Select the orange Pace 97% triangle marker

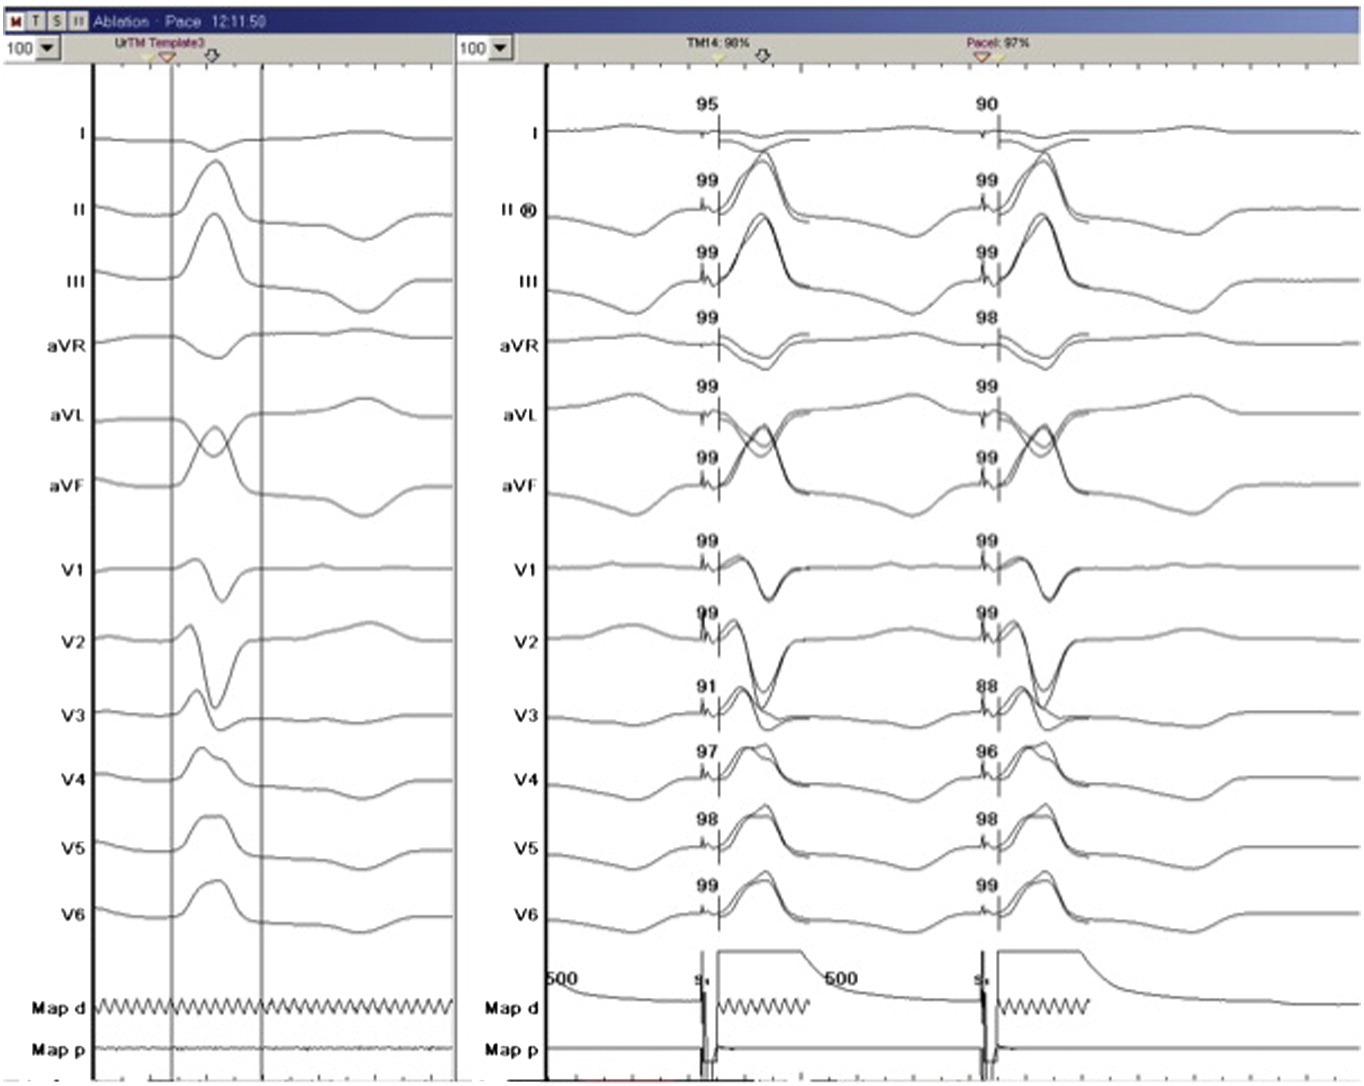pyautogui.click(x=981, y=58)
